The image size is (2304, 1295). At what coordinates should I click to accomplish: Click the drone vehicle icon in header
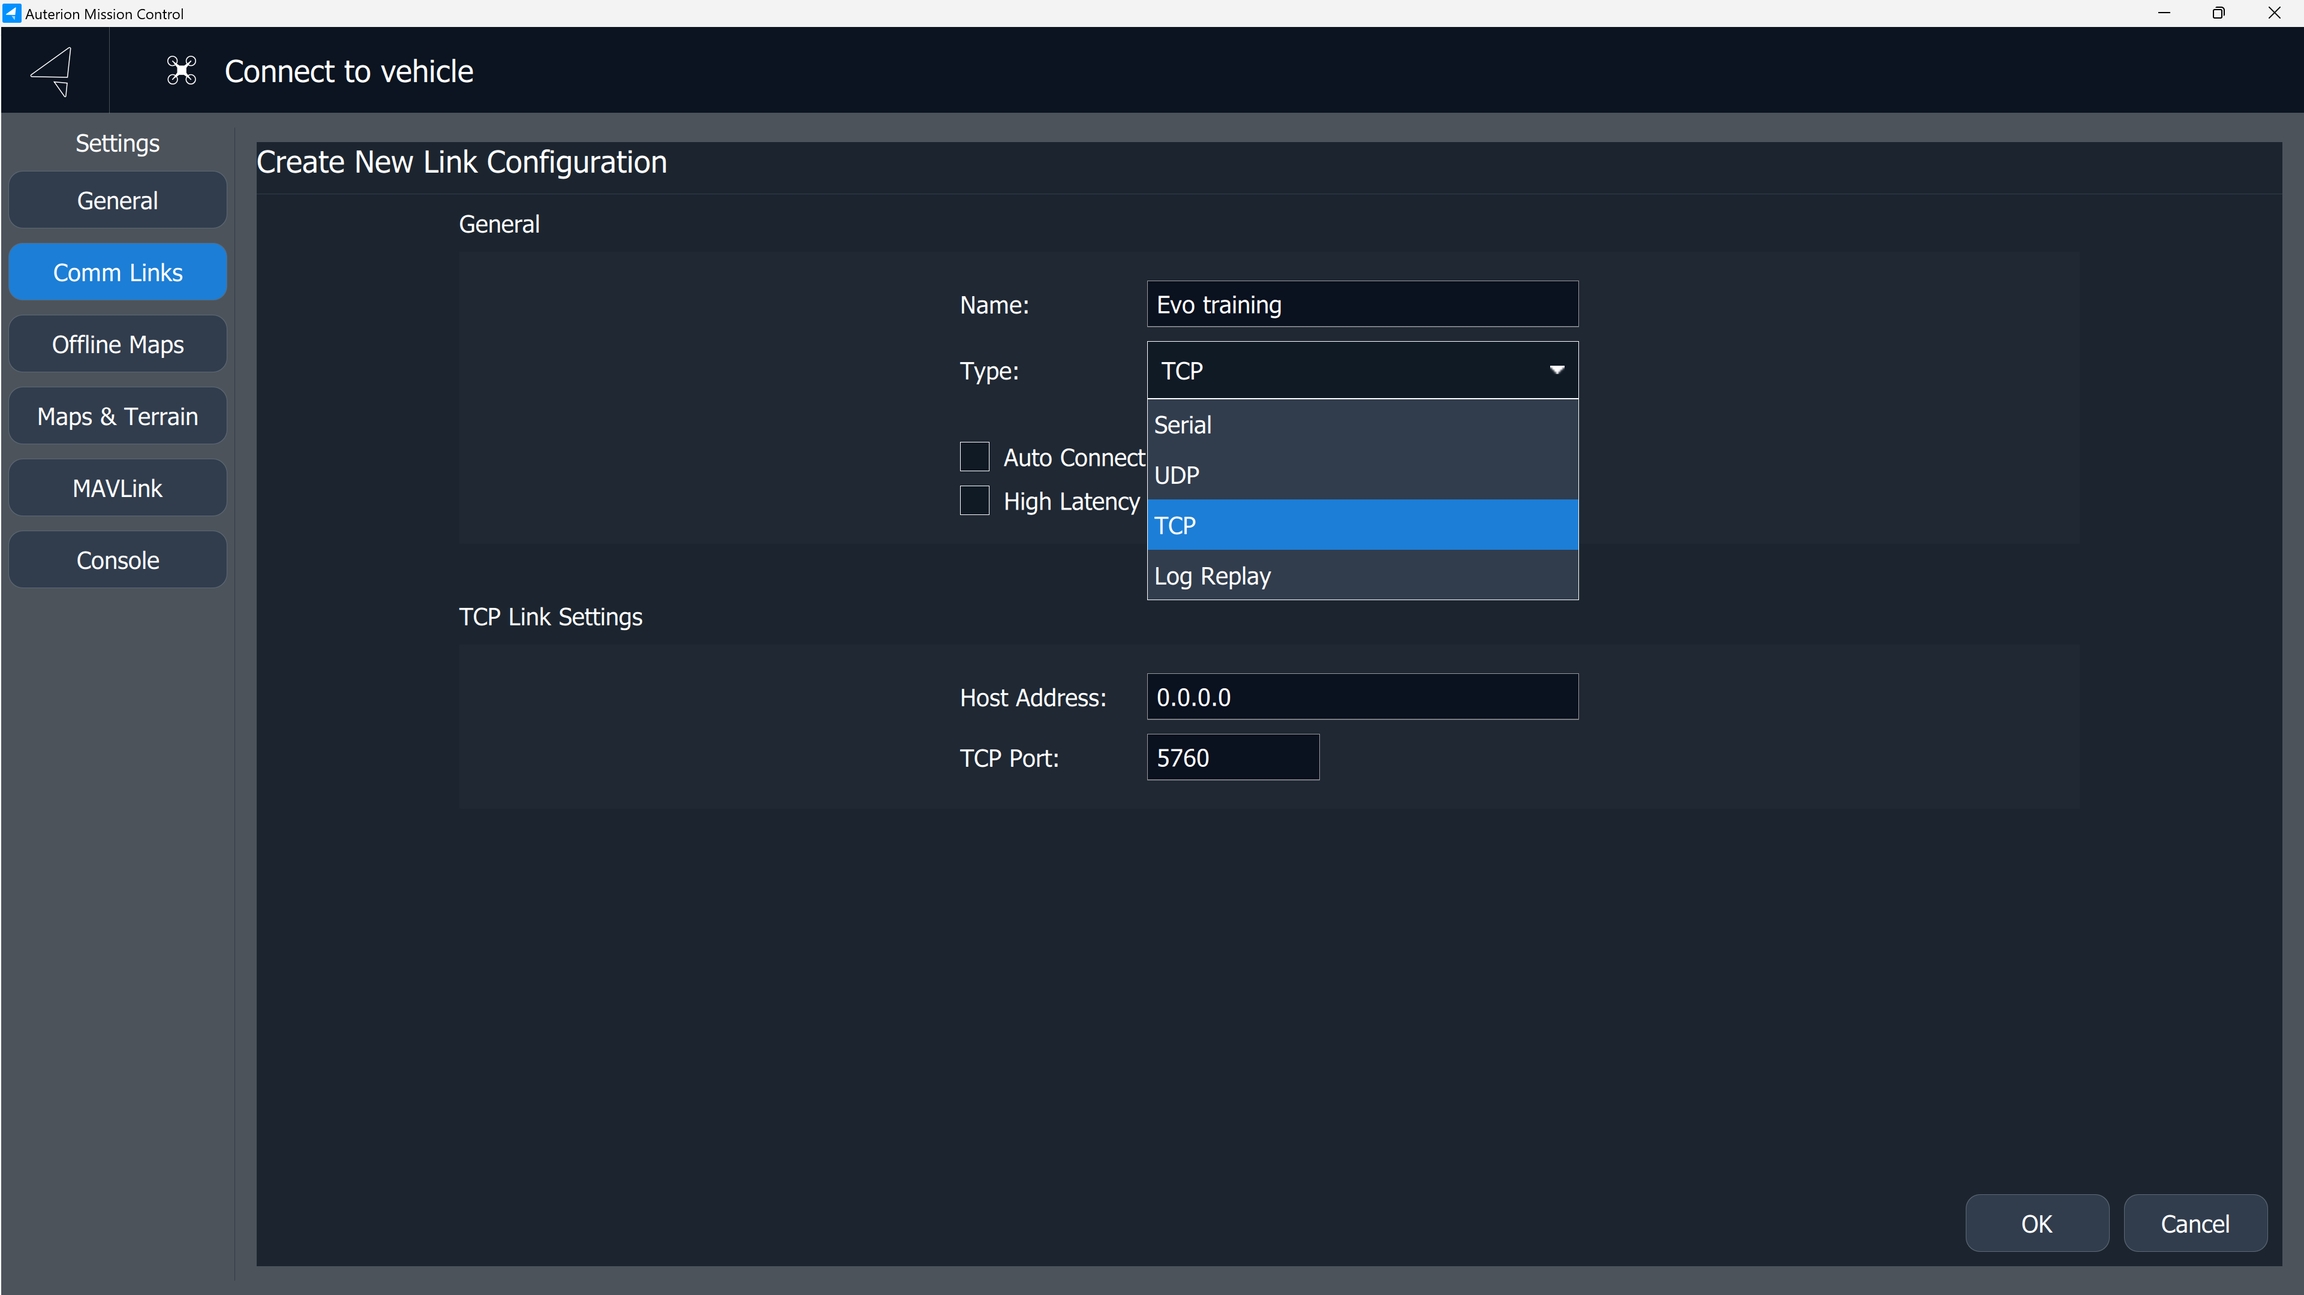(181, 71)
